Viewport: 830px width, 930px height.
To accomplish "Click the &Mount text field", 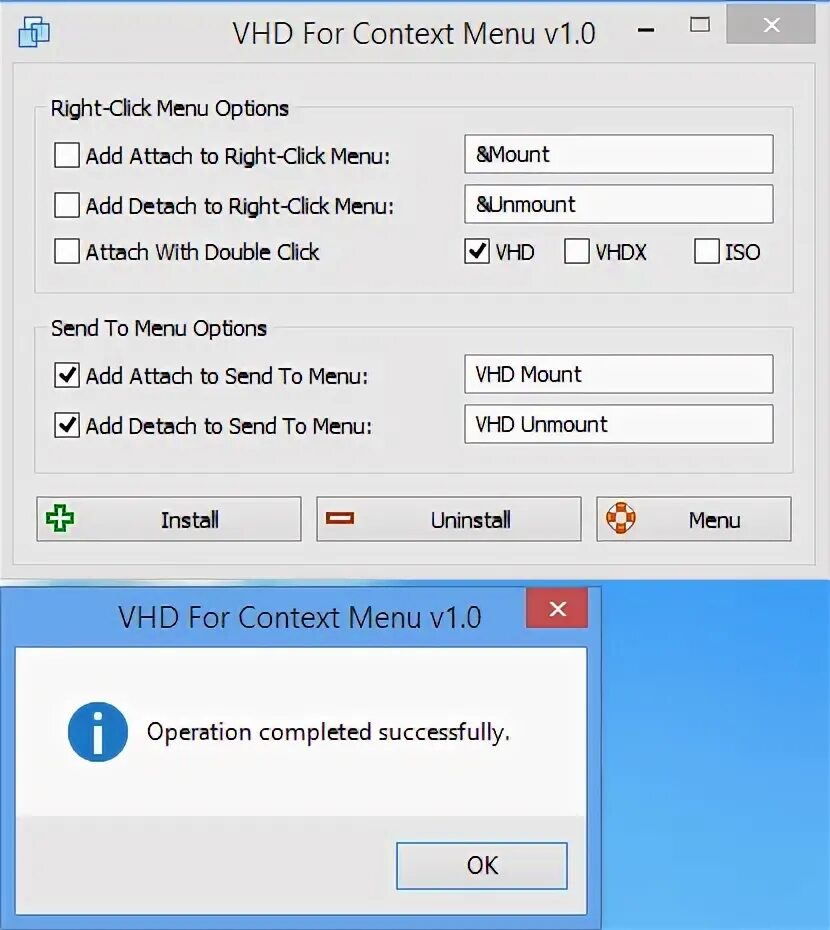I will coord(619,154).
